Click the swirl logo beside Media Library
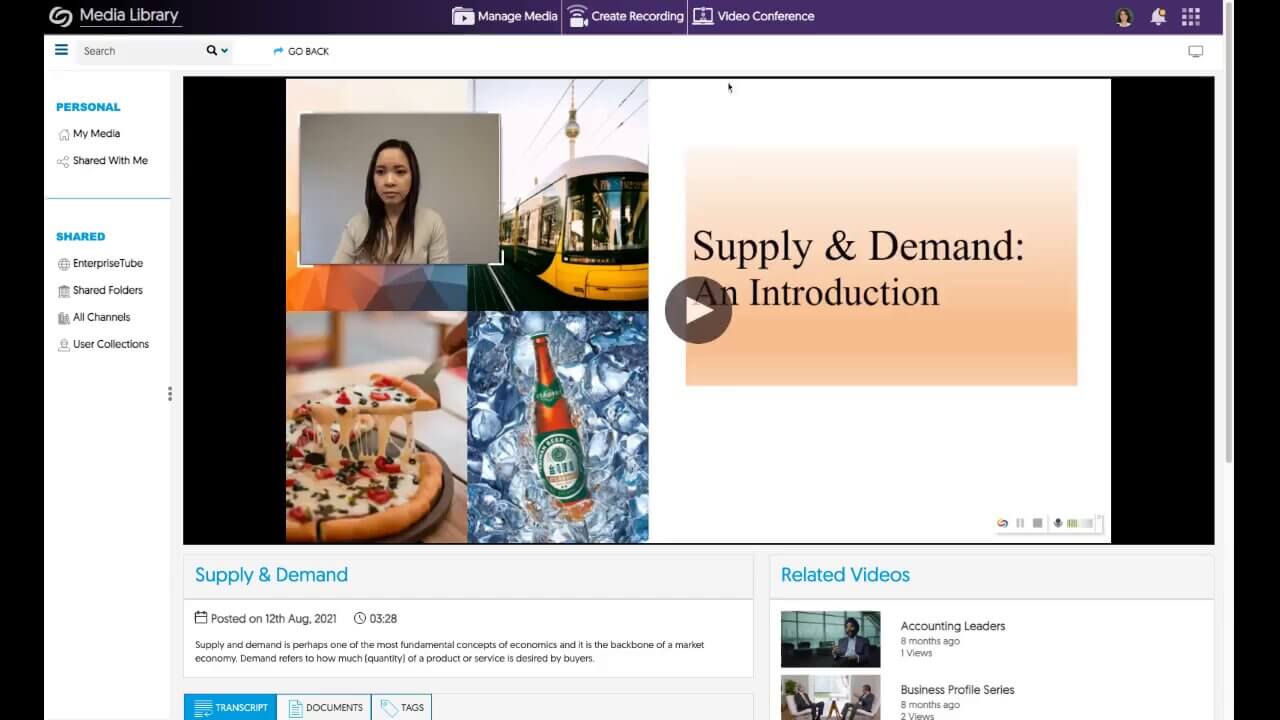 click(60, 16)
